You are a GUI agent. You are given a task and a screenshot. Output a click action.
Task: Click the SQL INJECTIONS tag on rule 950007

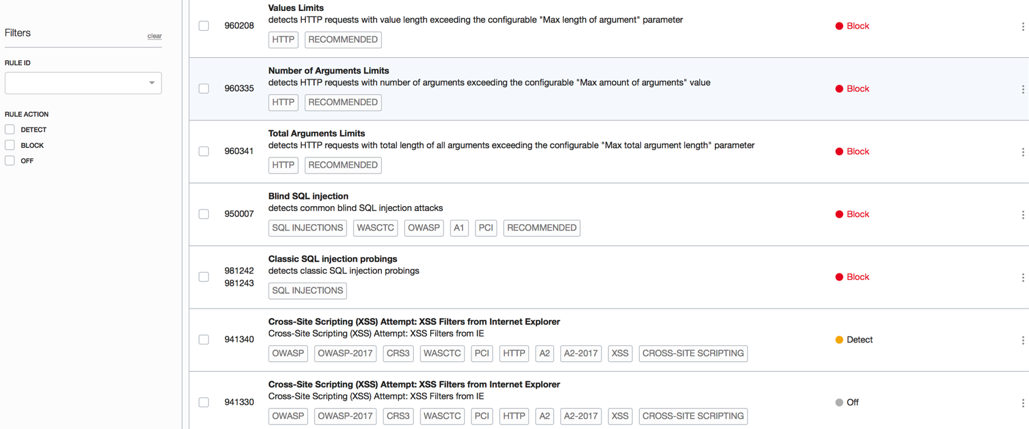point(308,228)
